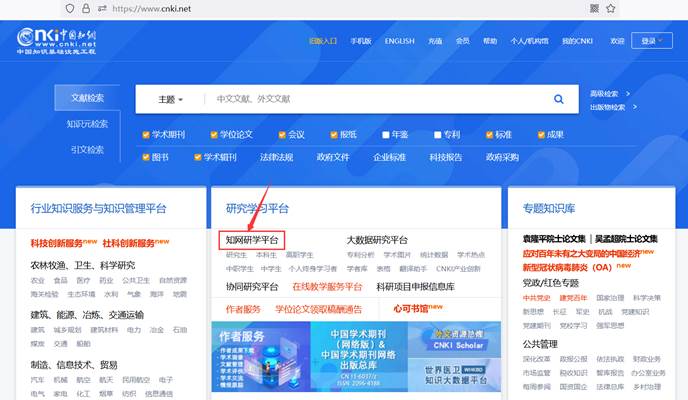Open 出版物检索 publication search
Viewport: 688px width, 400px height.
pyautogui.click(x=613, y=107)
